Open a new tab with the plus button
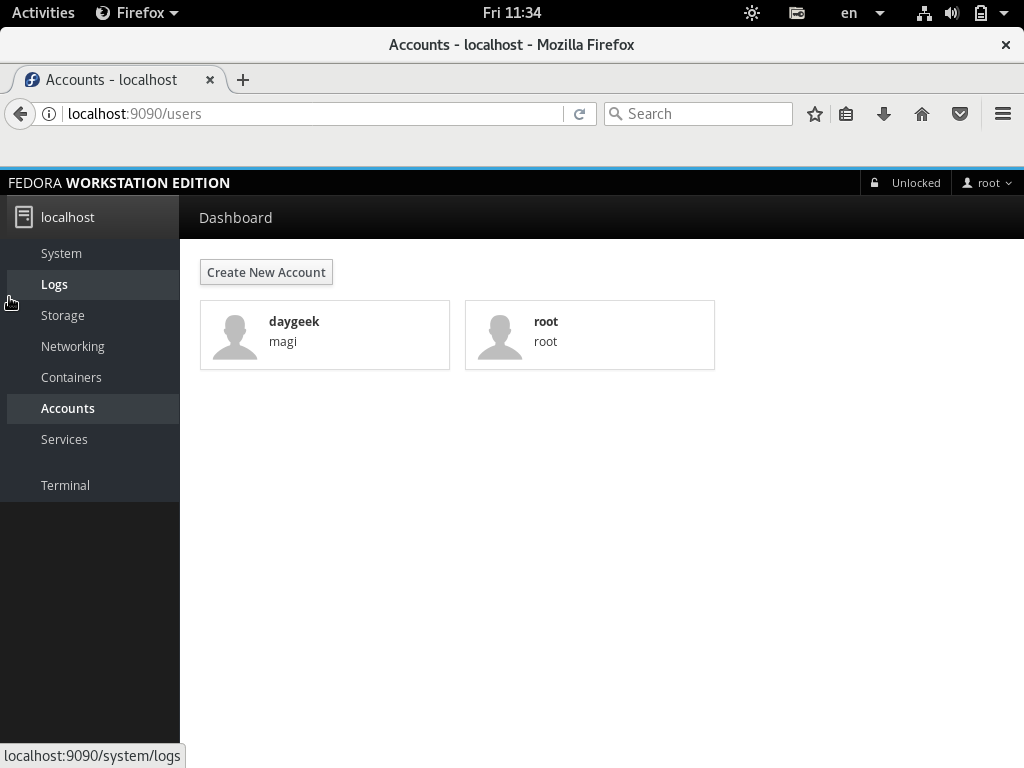1024x768 pixels. click(243, 80)
